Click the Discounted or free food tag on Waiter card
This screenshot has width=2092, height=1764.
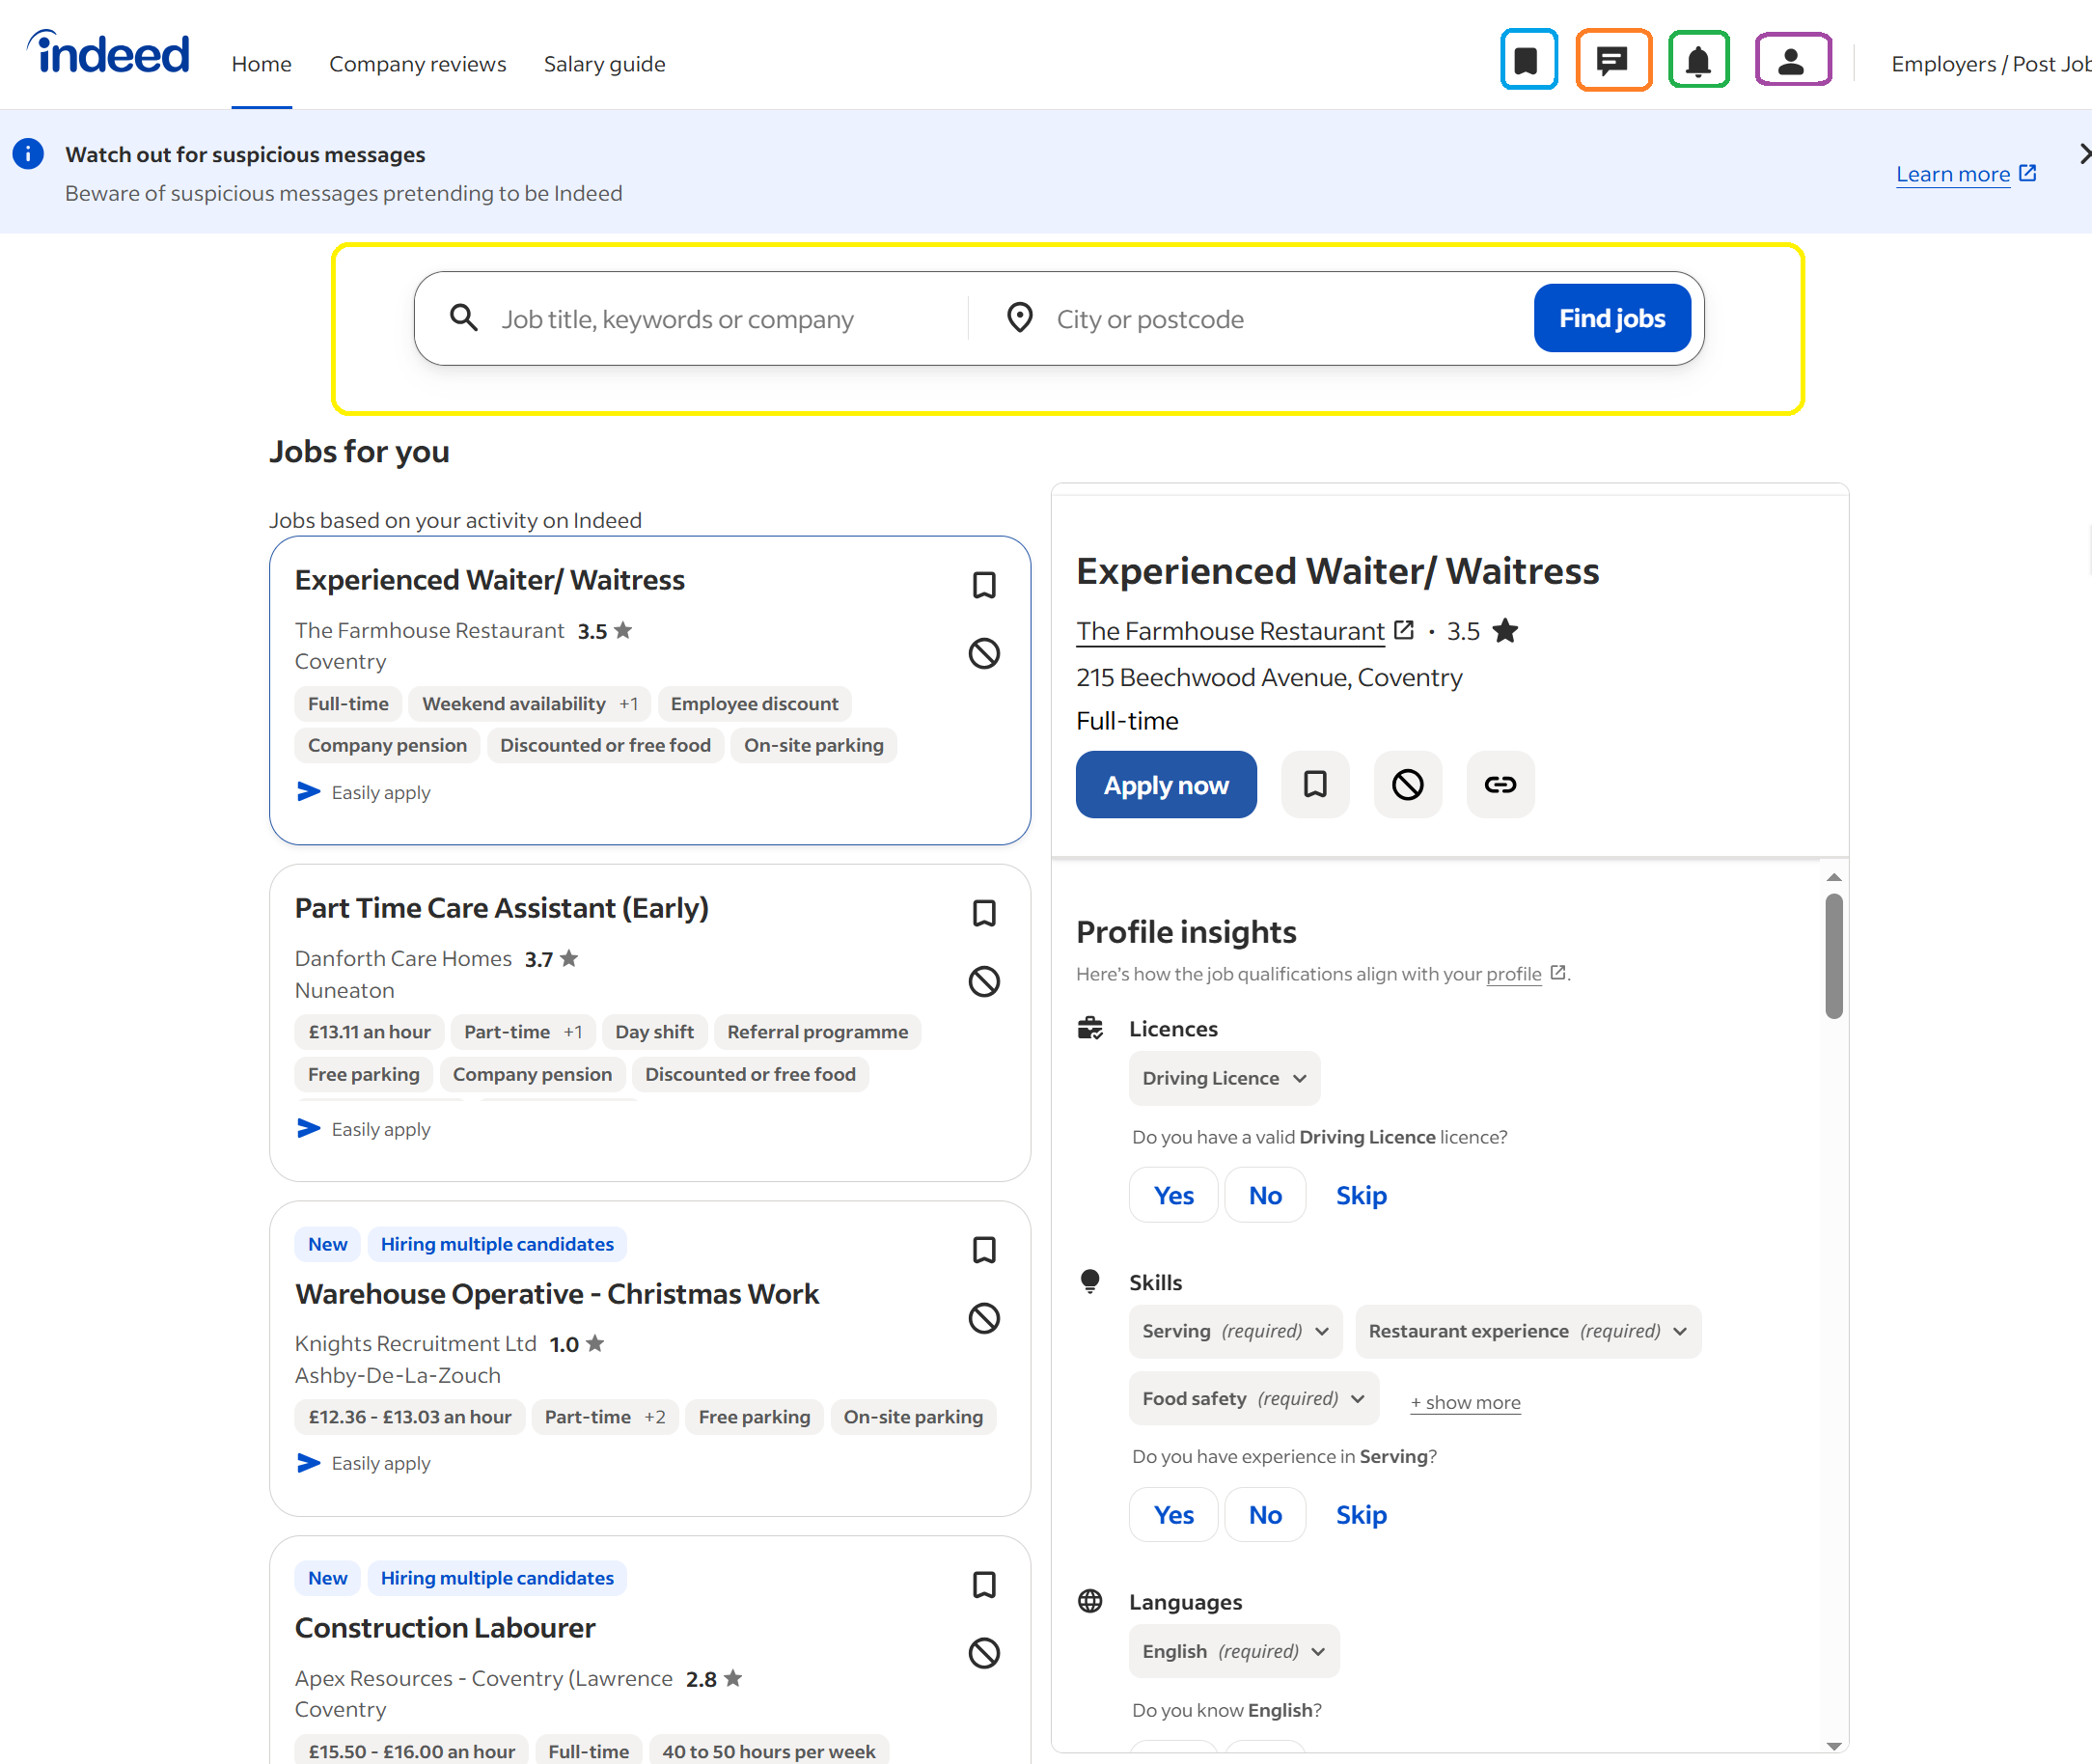coord(605,745)
